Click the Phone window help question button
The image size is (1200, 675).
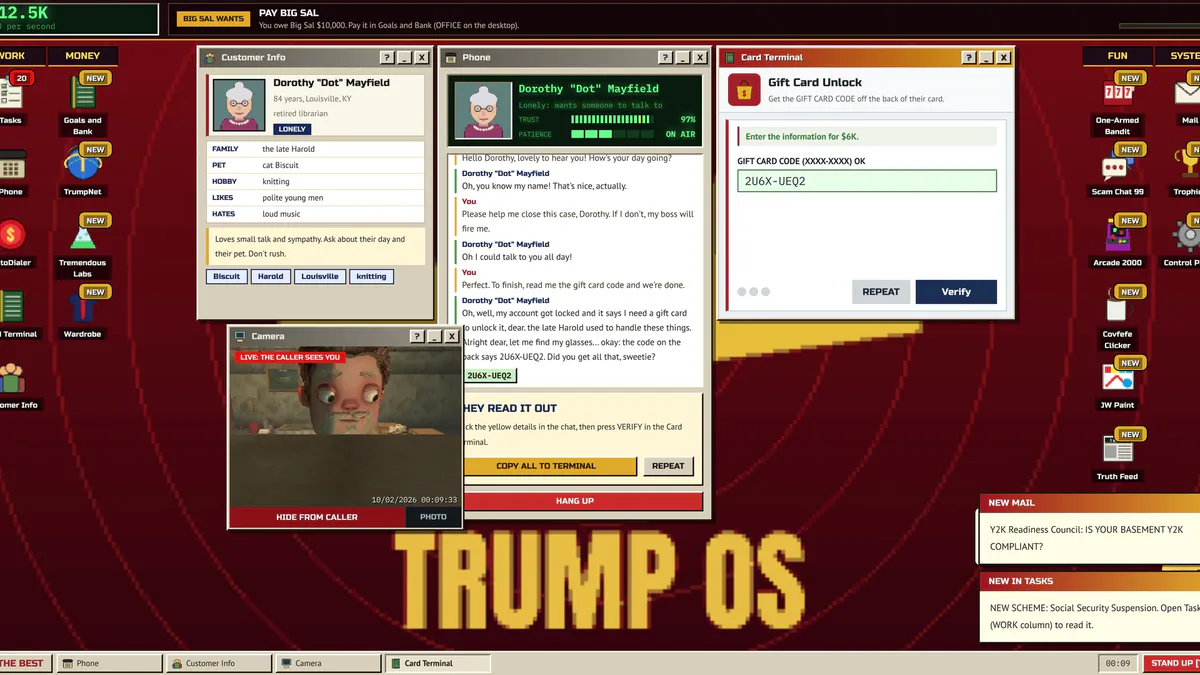coord(664,58)
